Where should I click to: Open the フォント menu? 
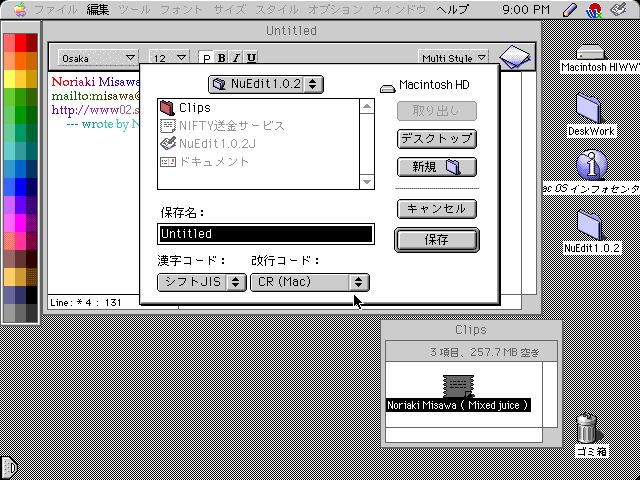coord(182,9)
